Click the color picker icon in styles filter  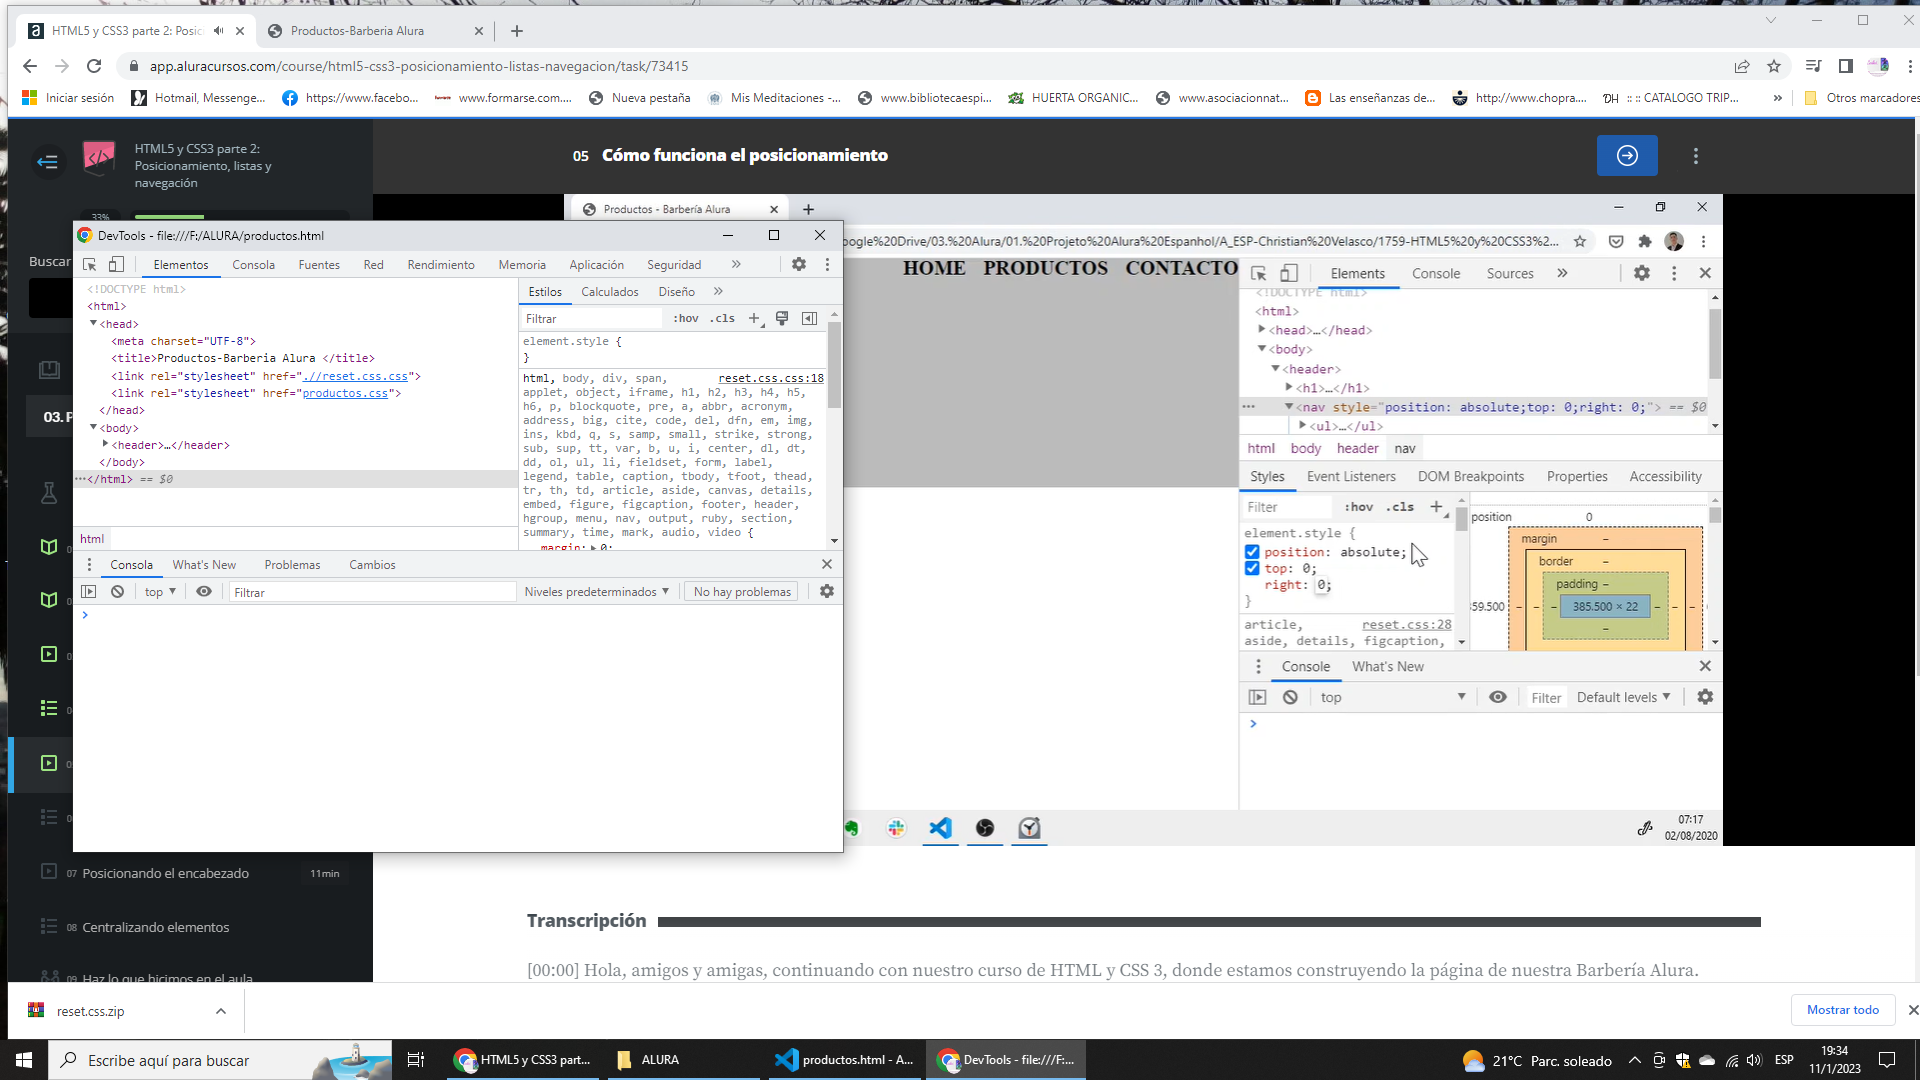pos(783,318)
